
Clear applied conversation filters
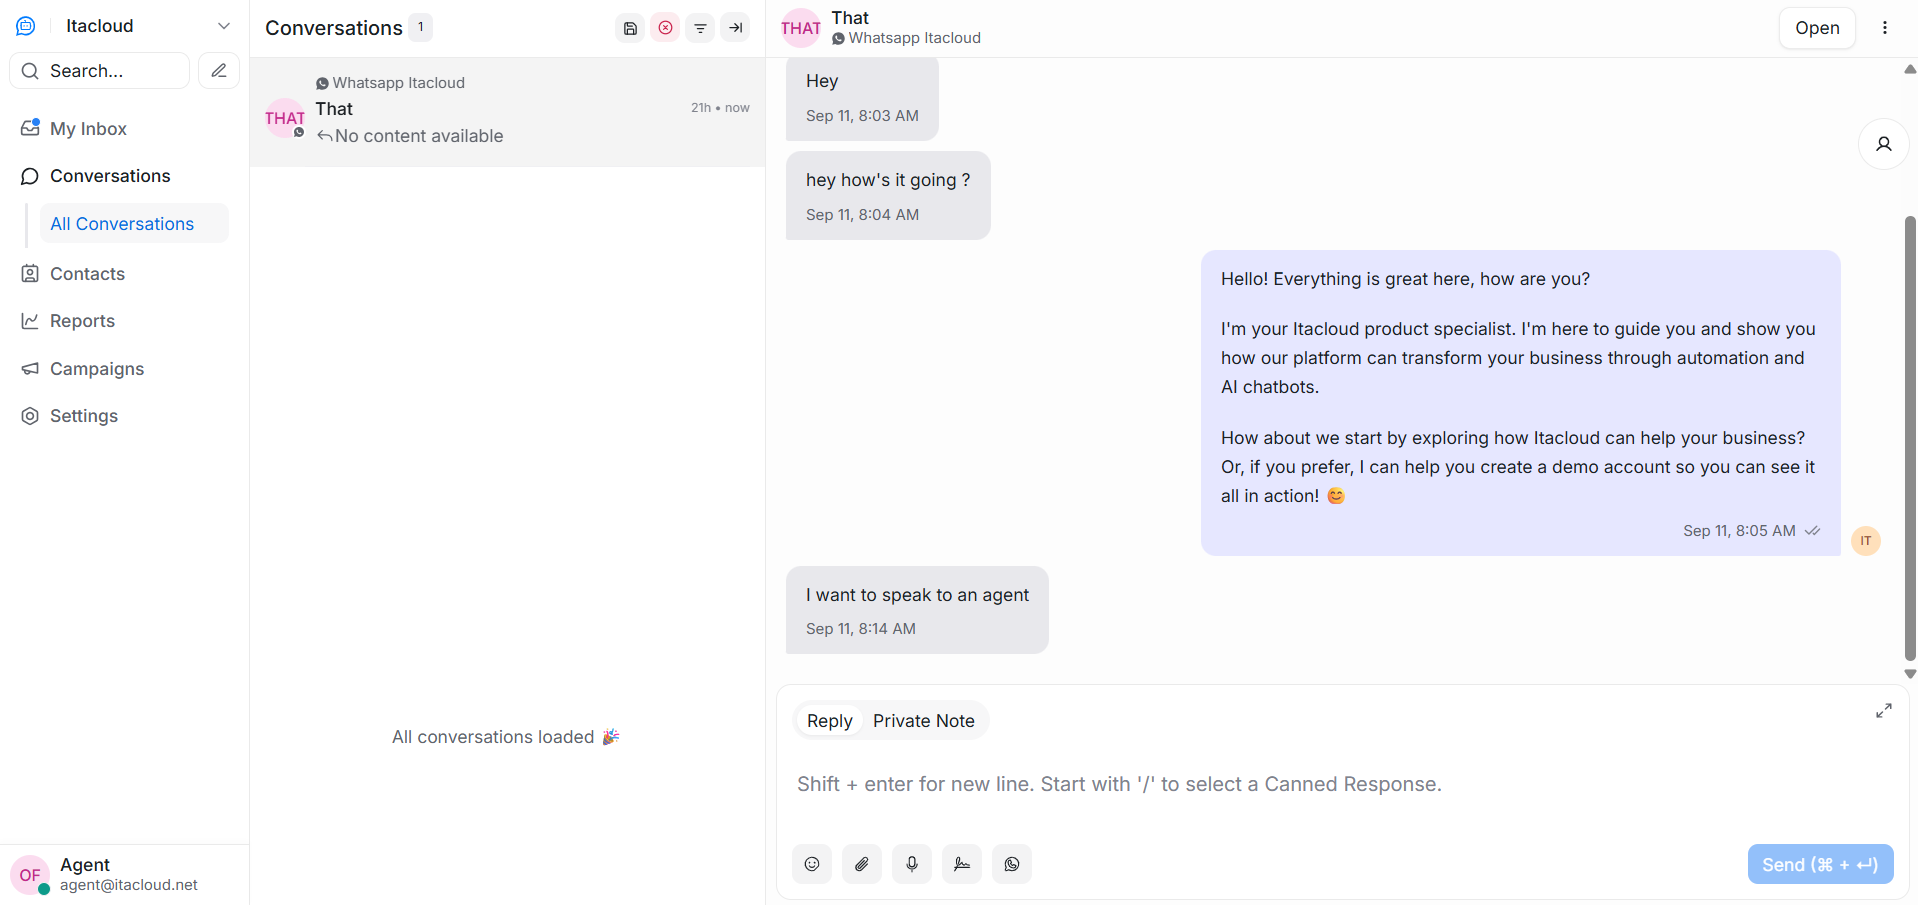coord(665,28)
